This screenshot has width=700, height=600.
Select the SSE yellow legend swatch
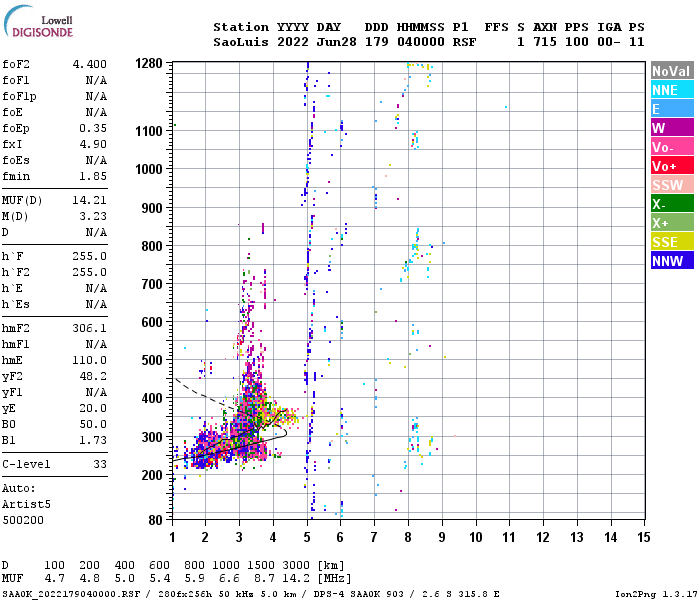pyautogui.click(x=672, y=242)
